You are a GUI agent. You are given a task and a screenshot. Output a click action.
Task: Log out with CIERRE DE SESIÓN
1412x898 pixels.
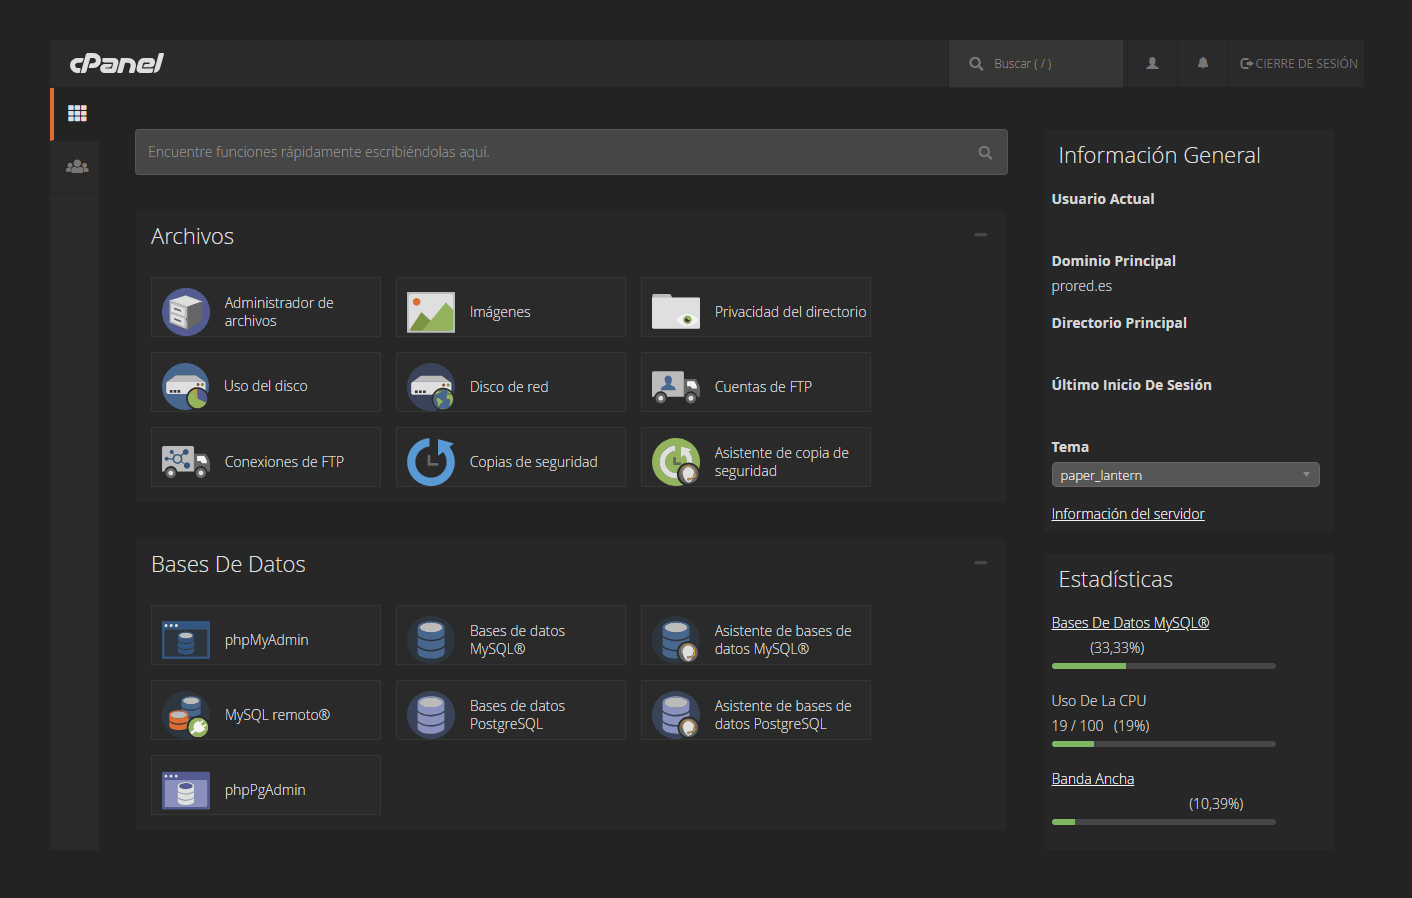[1298, 63]
